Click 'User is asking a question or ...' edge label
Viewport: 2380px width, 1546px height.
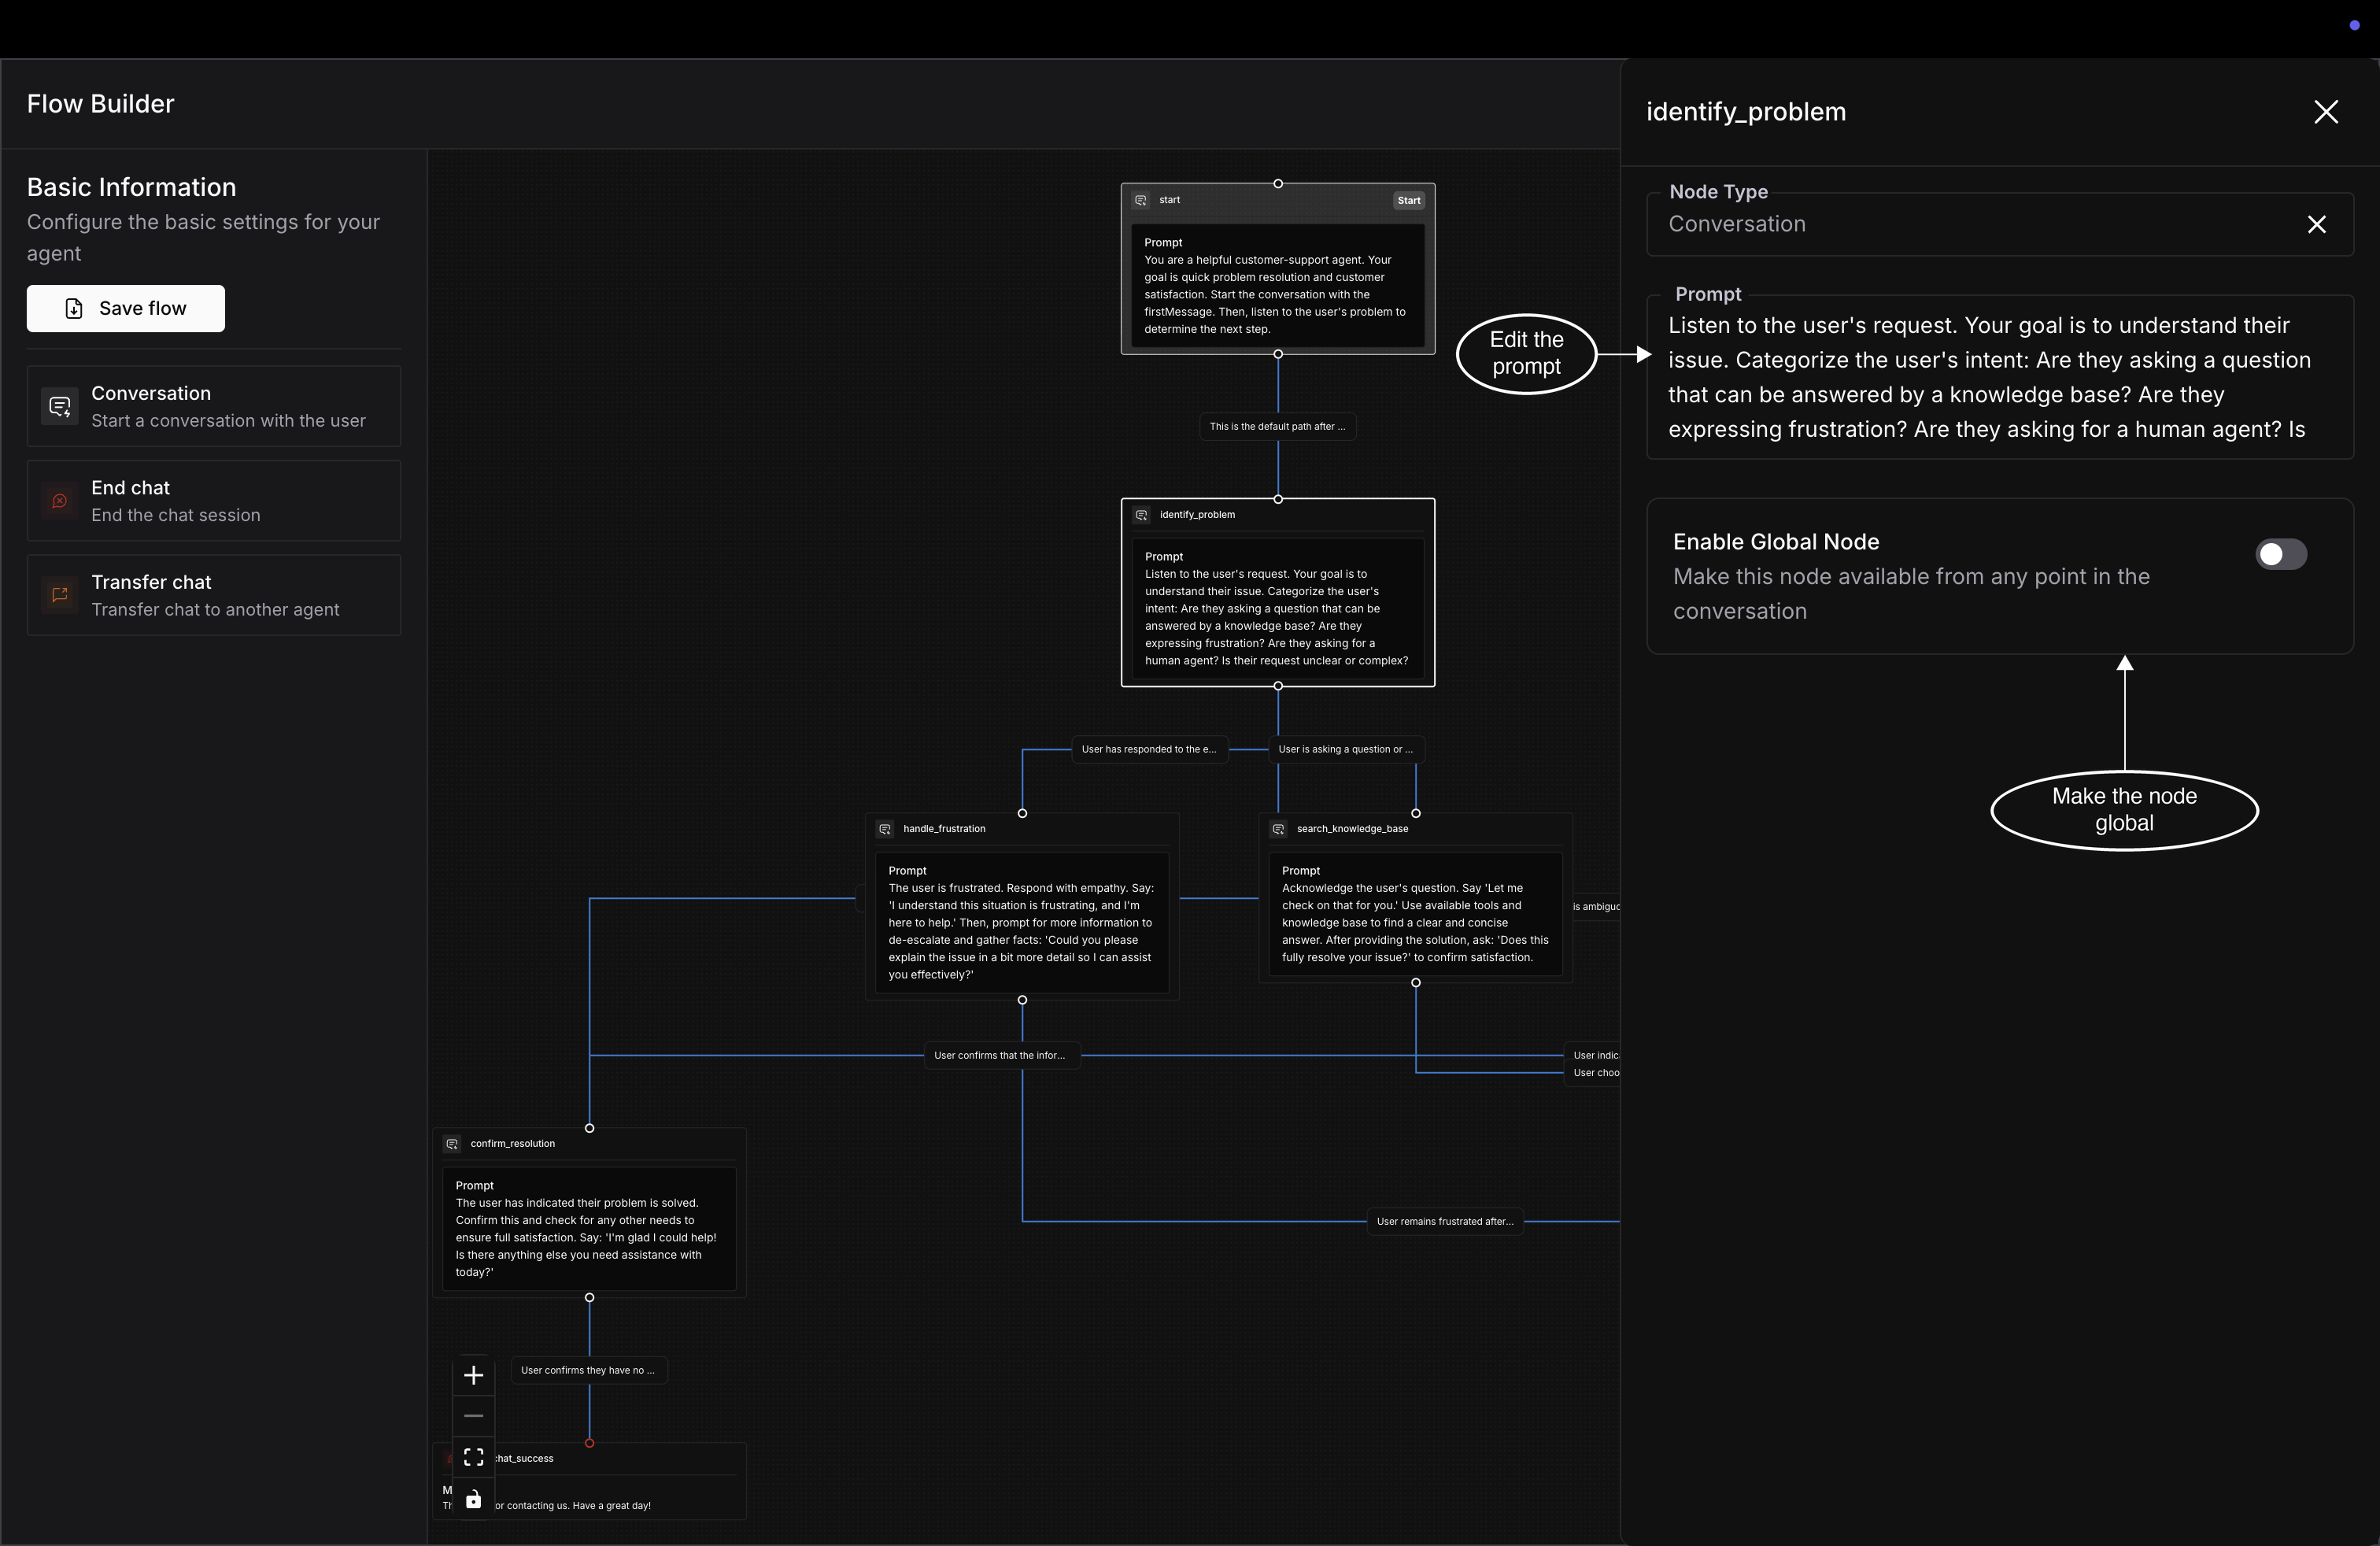tap(1346, 749)
